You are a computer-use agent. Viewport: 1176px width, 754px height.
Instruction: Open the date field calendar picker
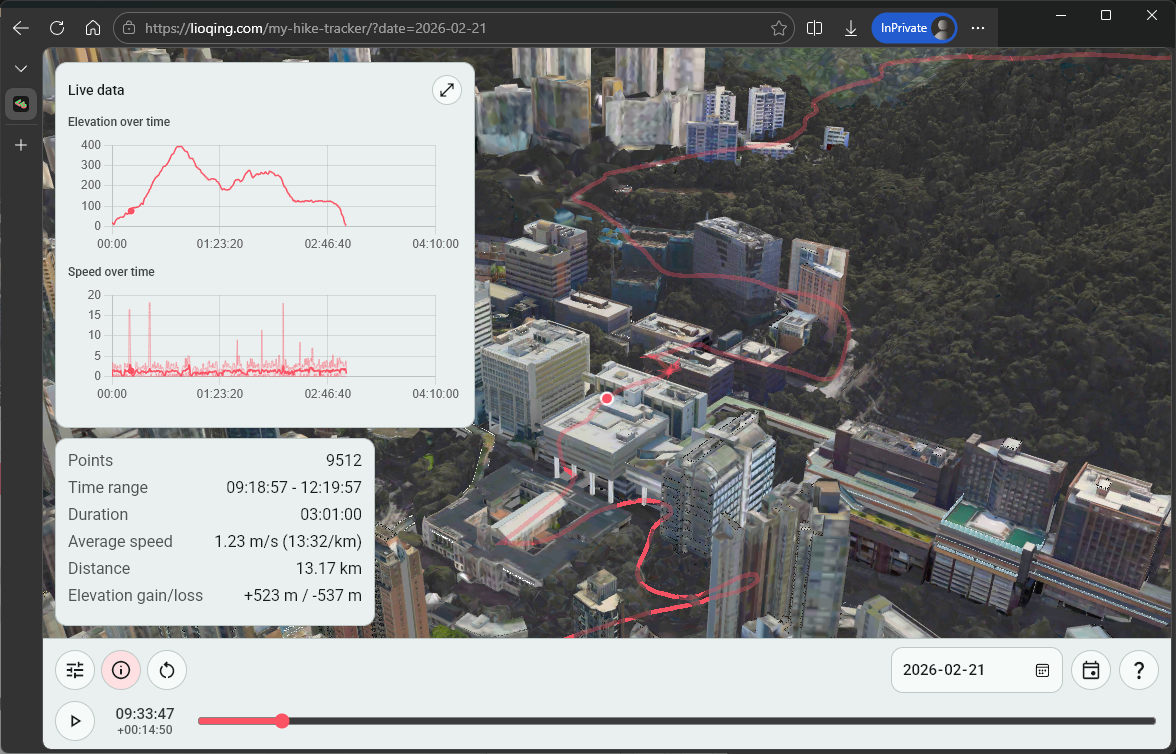click(x=1042, y=670)
